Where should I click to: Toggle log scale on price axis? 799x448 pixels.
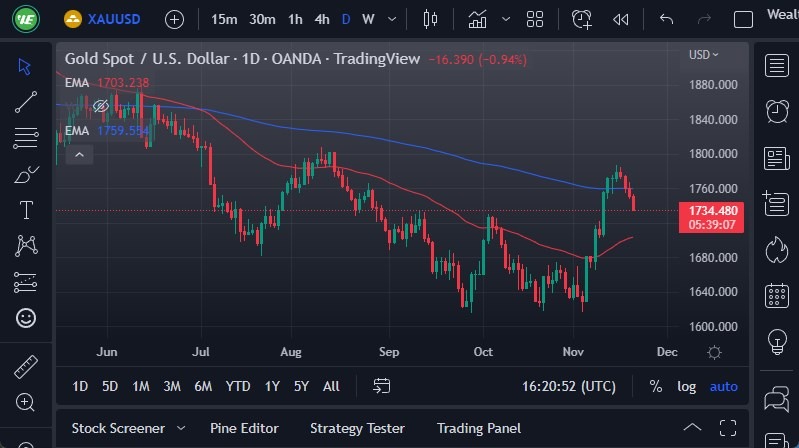coord(686,386)
